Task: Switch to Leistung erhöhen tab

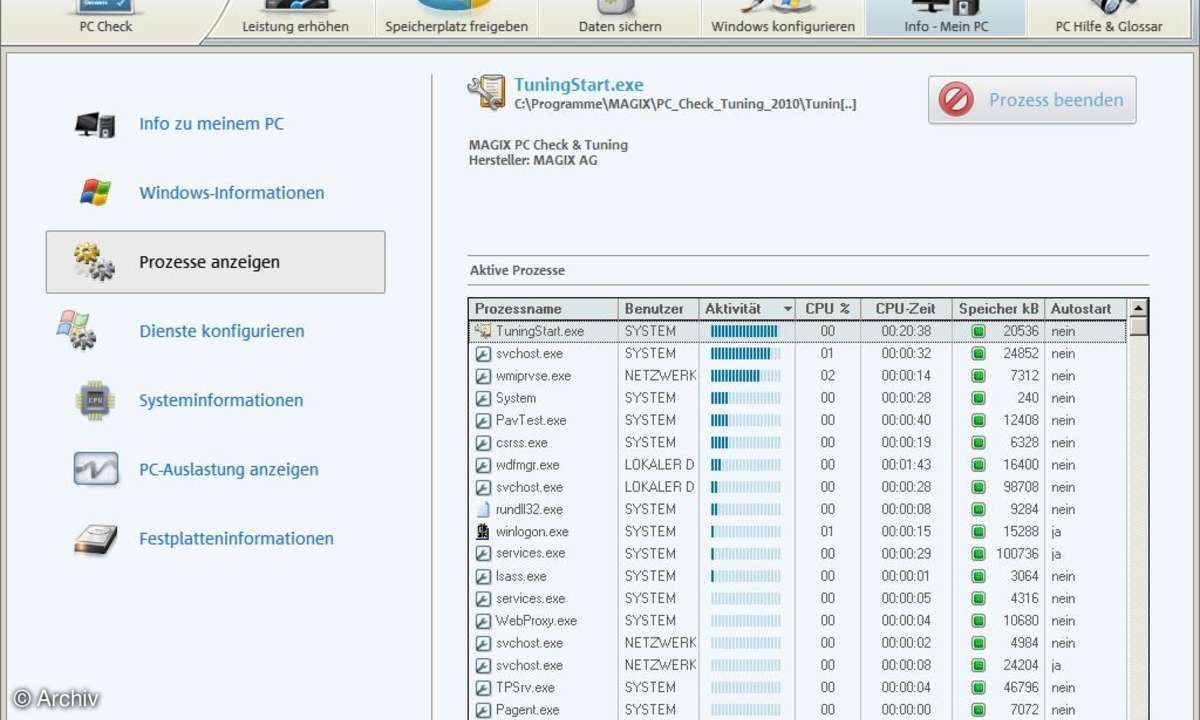Action: (x=295, y=18)
